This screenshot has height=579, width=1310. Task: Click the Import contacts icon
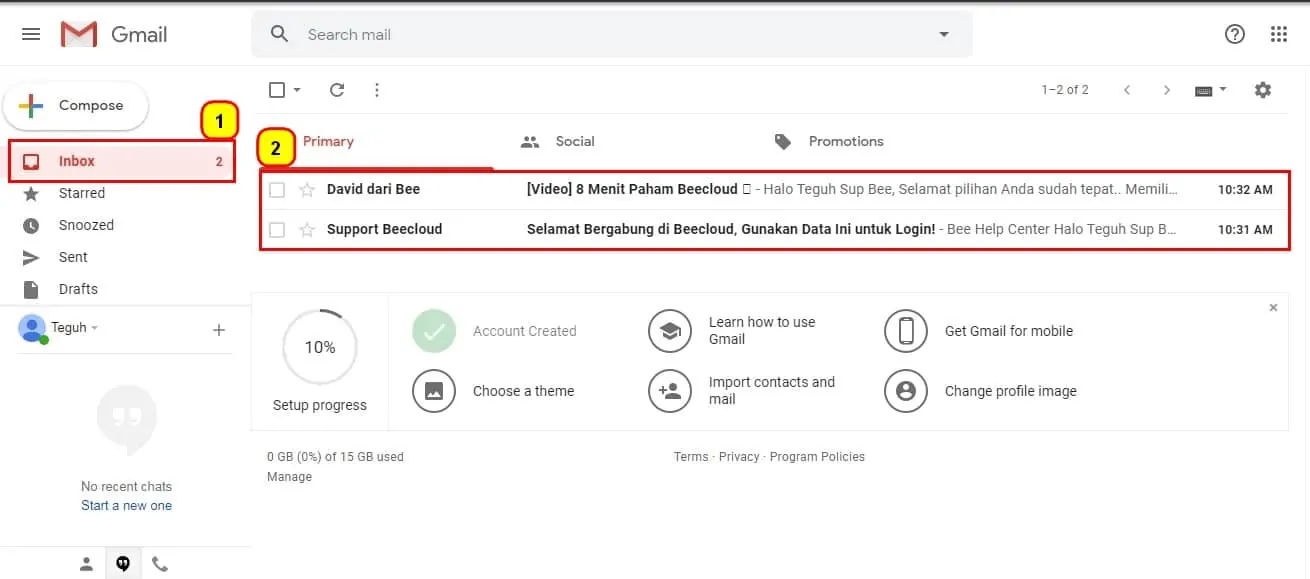[x=670, y=391]
